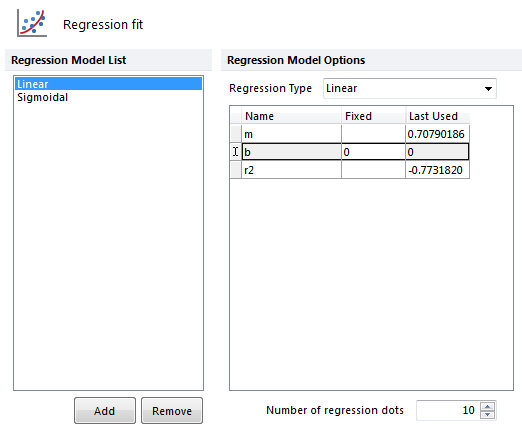522x434 pixels.
Task: Click the Fixed cell for parameter m
Action: click(373, 134)
